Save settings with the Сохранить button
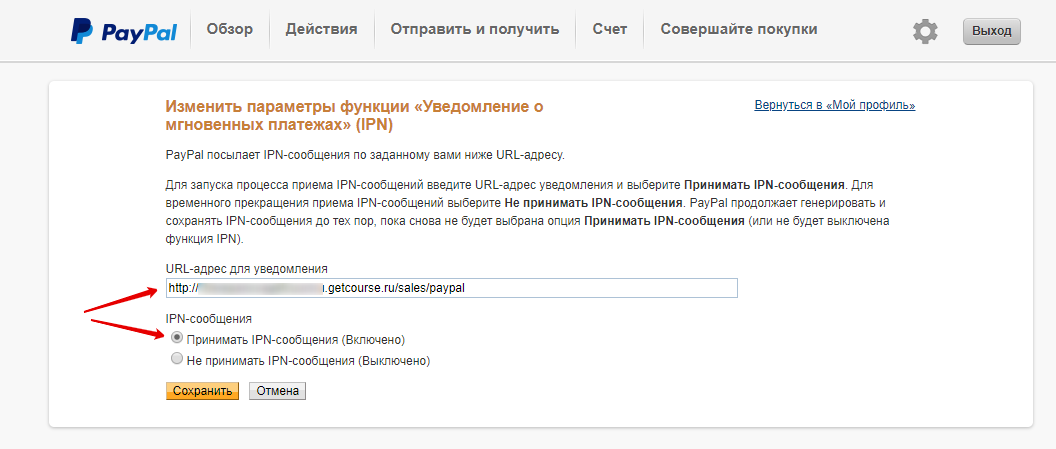The height and width of the screenshot is (449, 1056). pos(202,391)
